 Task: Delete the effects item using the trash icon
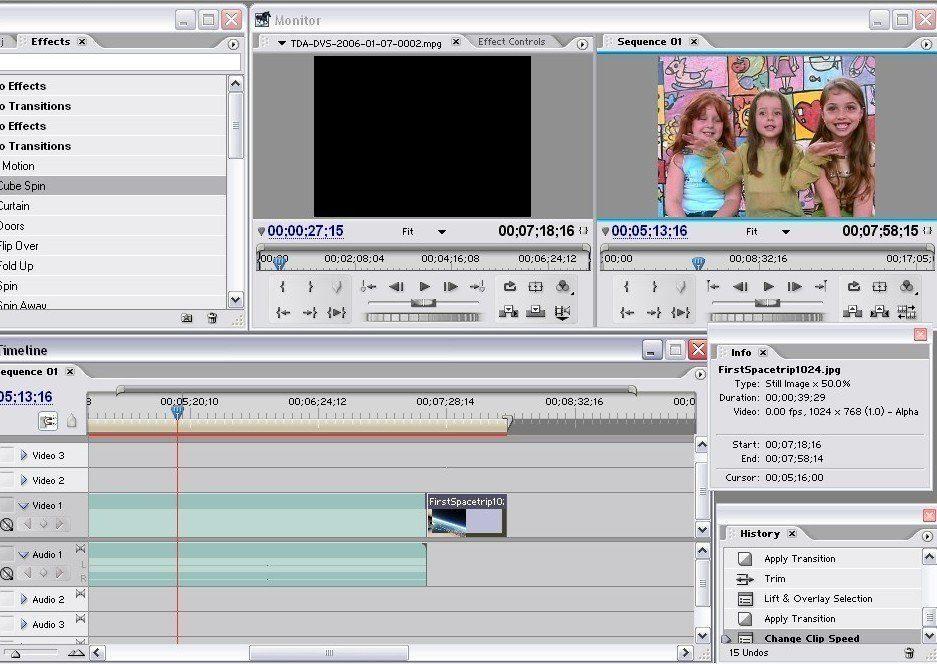[212, 318]
